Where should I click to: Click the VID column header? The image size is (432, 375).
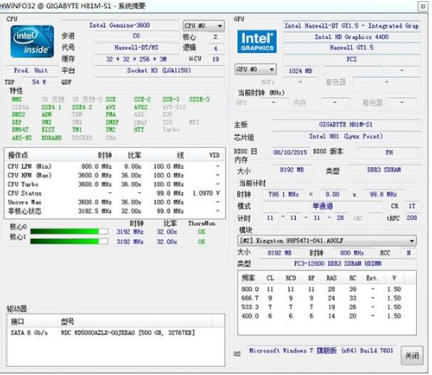click(214, 155)
